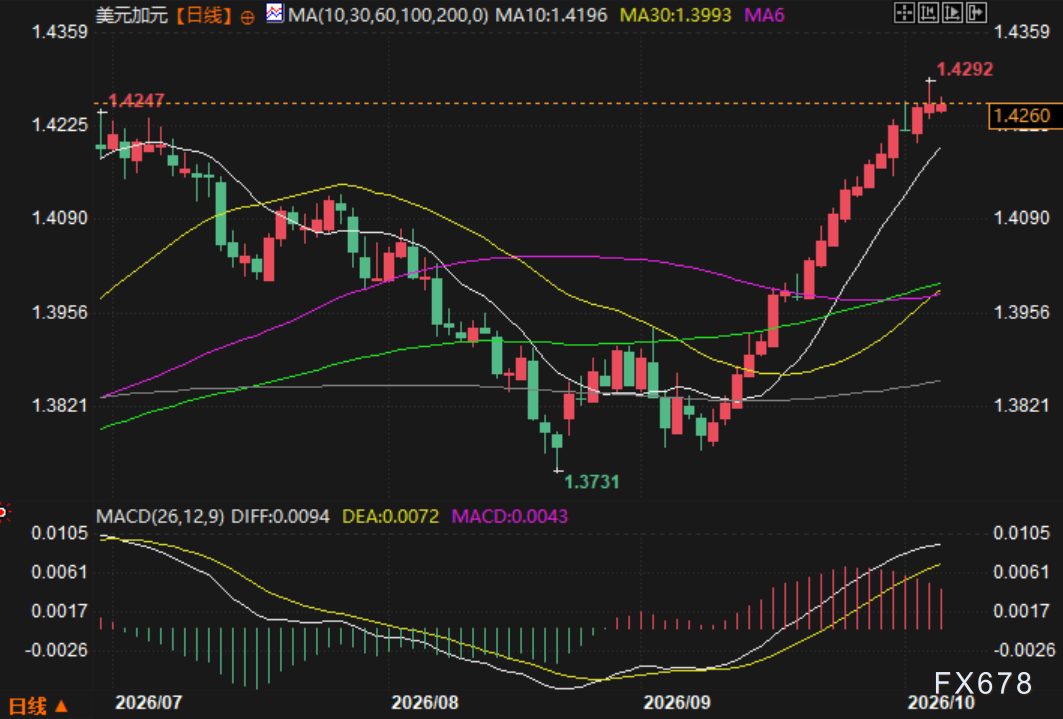This screenshot has height=719, width=1063.
Task: Click the 【日线】 period label in chart title
Action: pyautogui.click(x=204, y=15)
